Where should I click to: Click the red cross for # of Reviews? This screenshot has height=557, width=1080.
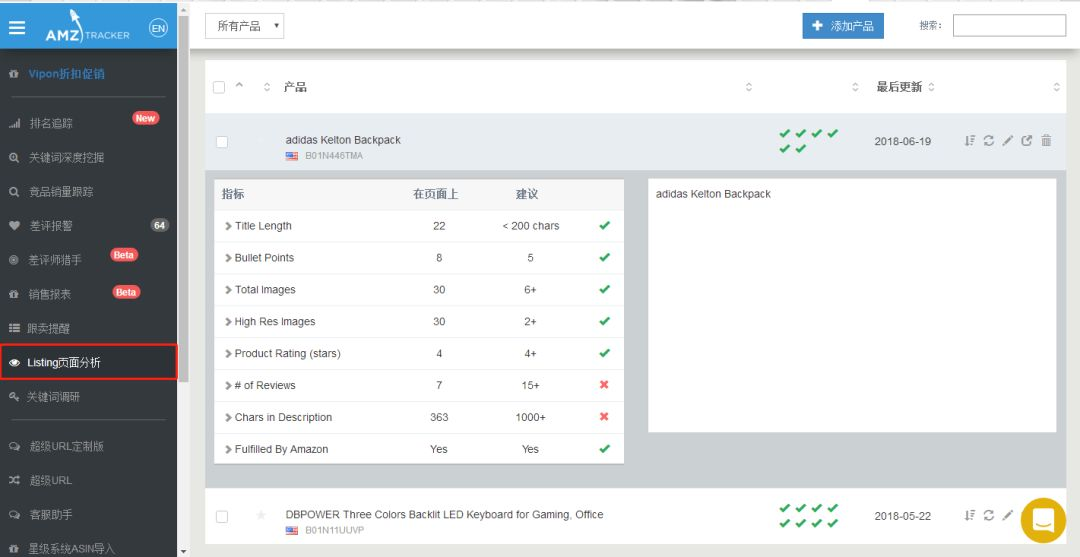pos(604,385)
